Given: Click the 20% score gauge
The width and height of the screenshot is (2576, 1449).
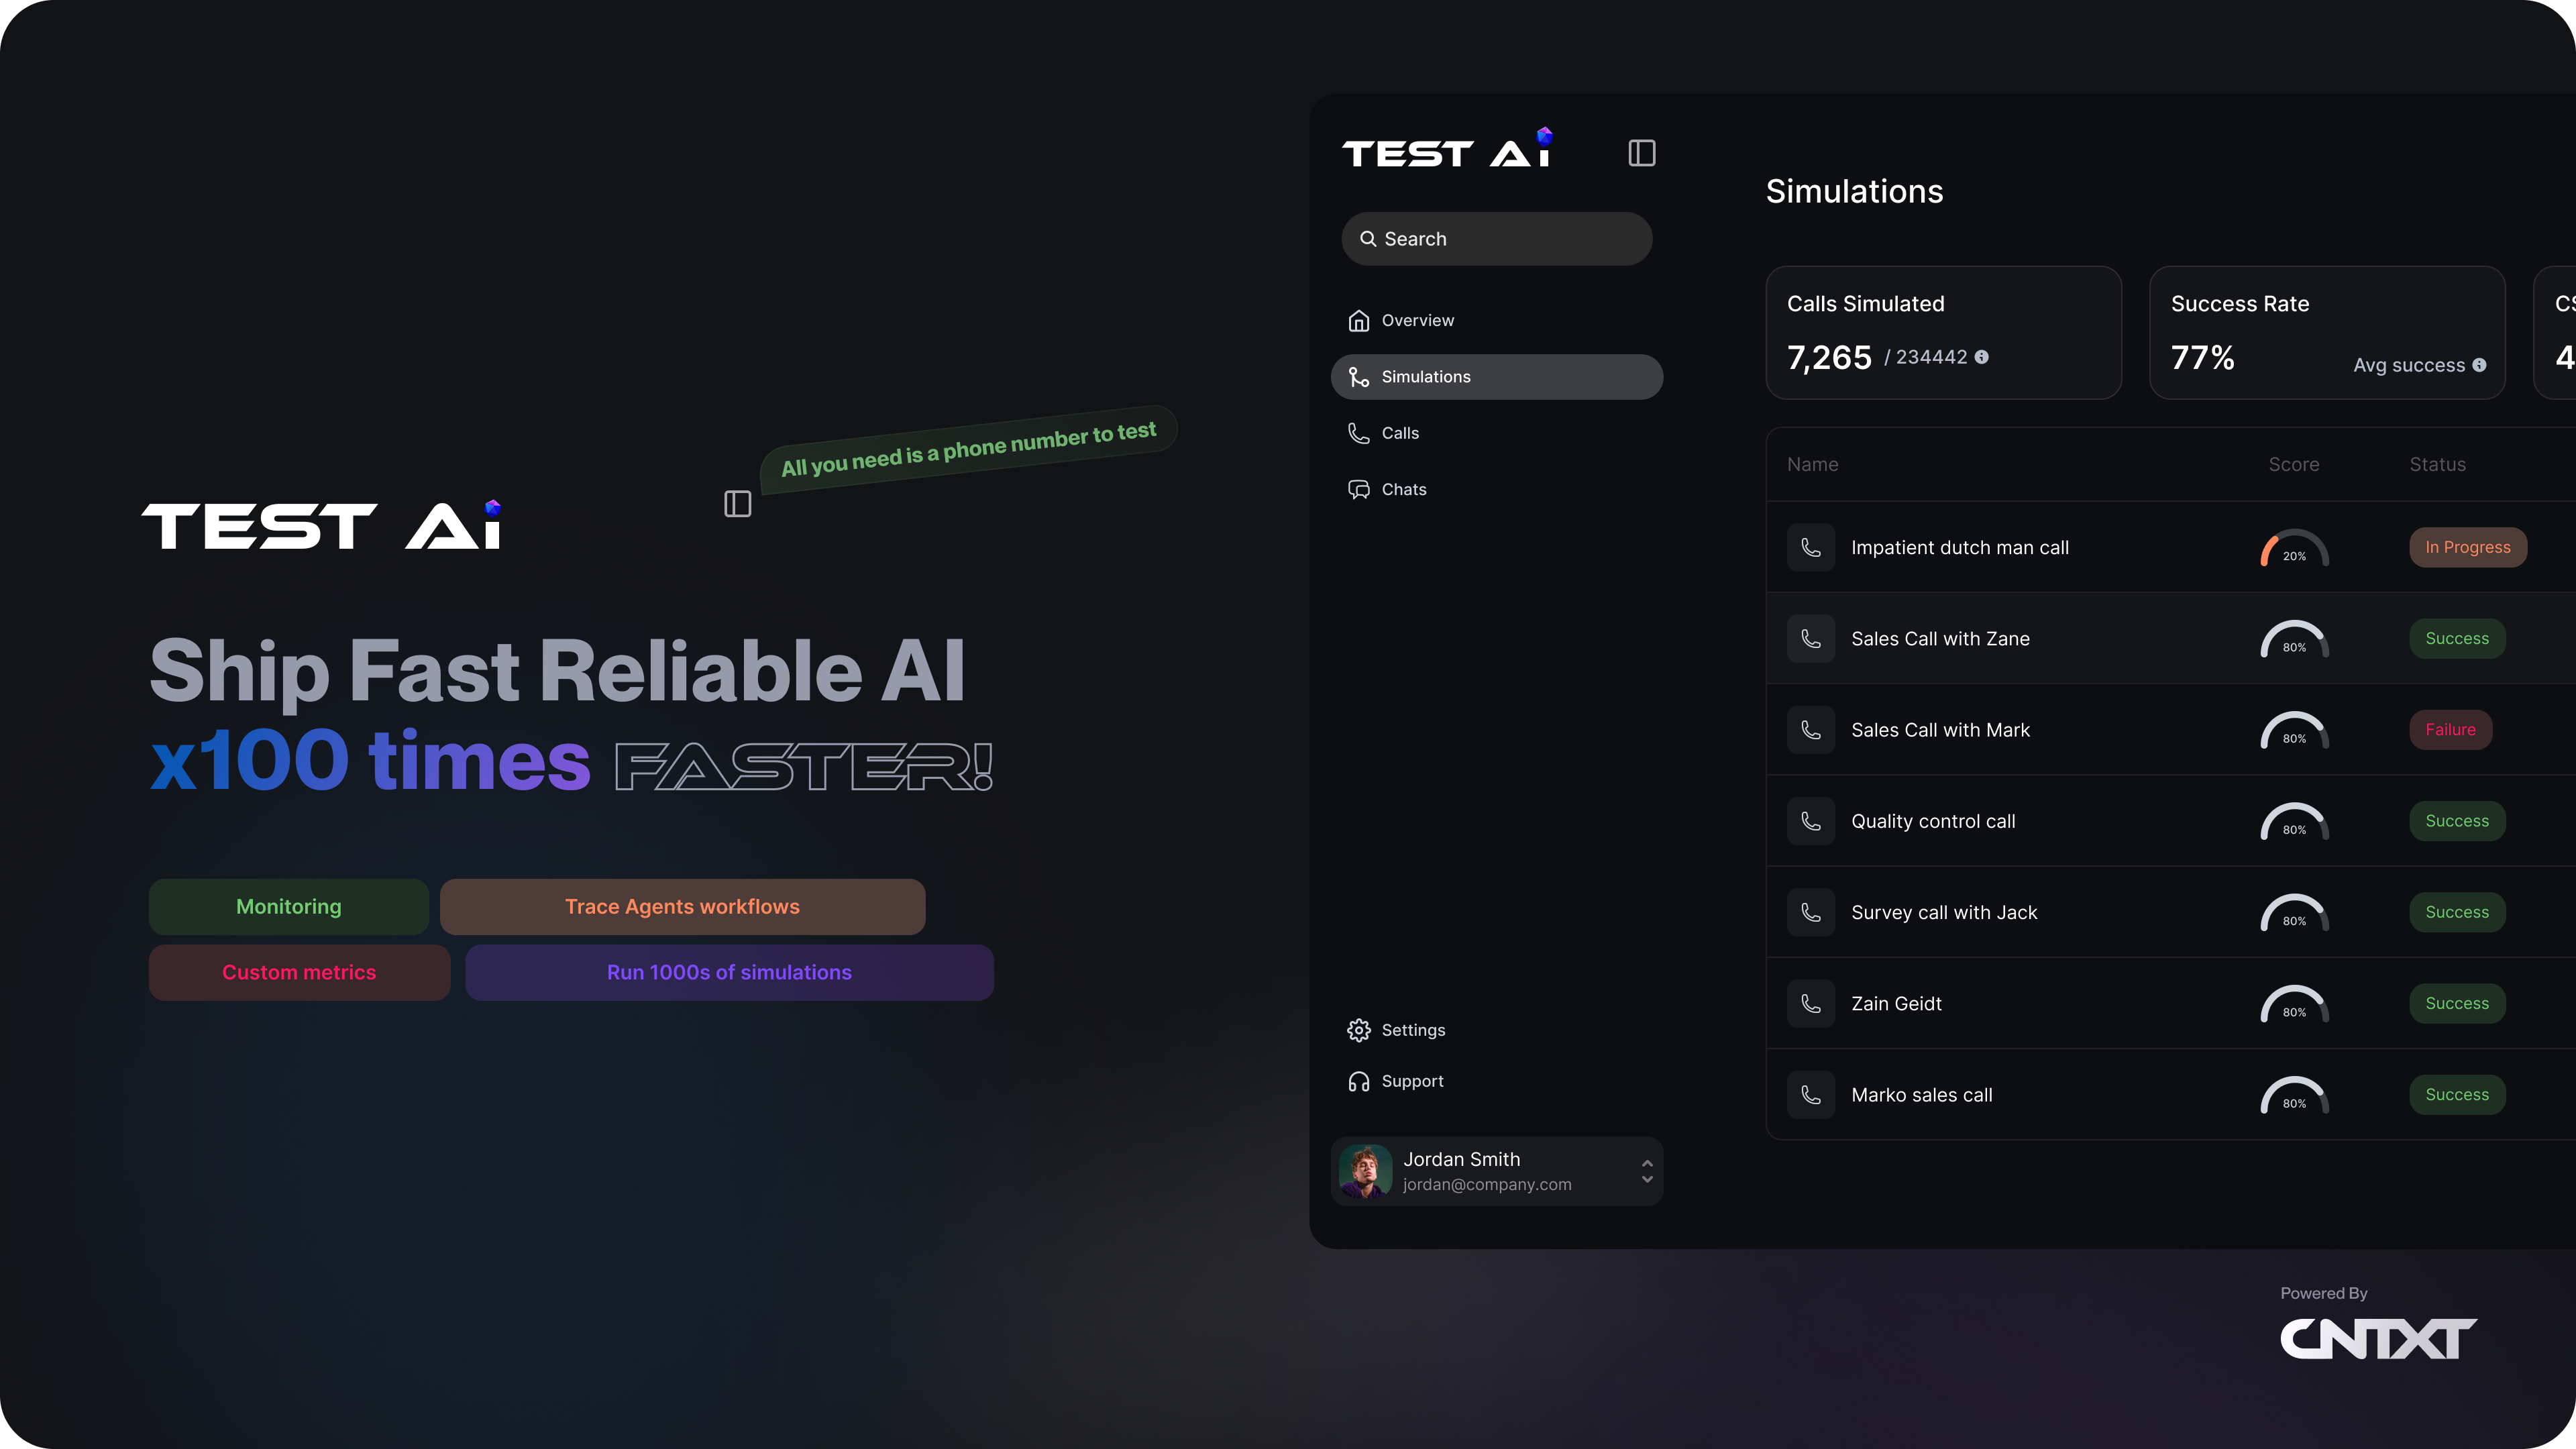Looking at the screenshot, I should coord(2295,548).
